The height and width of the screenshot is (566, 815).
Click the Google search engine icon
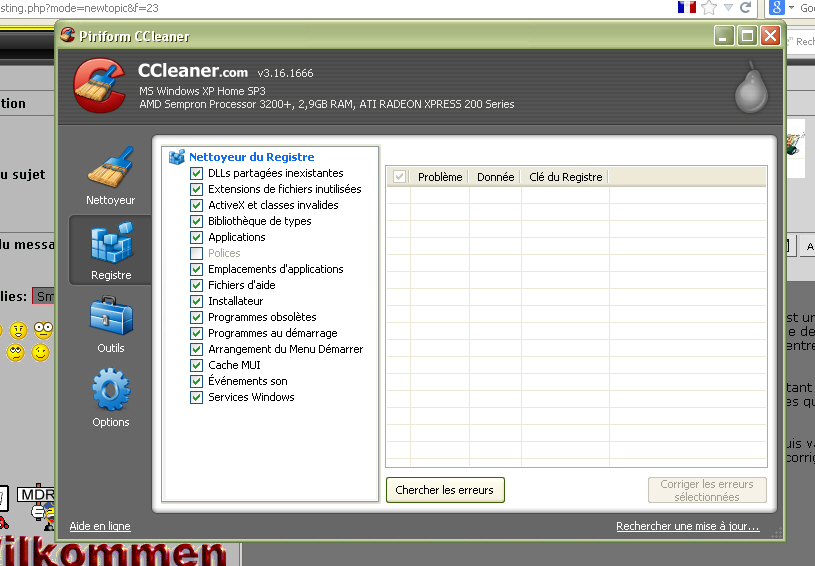(x=777, y=7)
